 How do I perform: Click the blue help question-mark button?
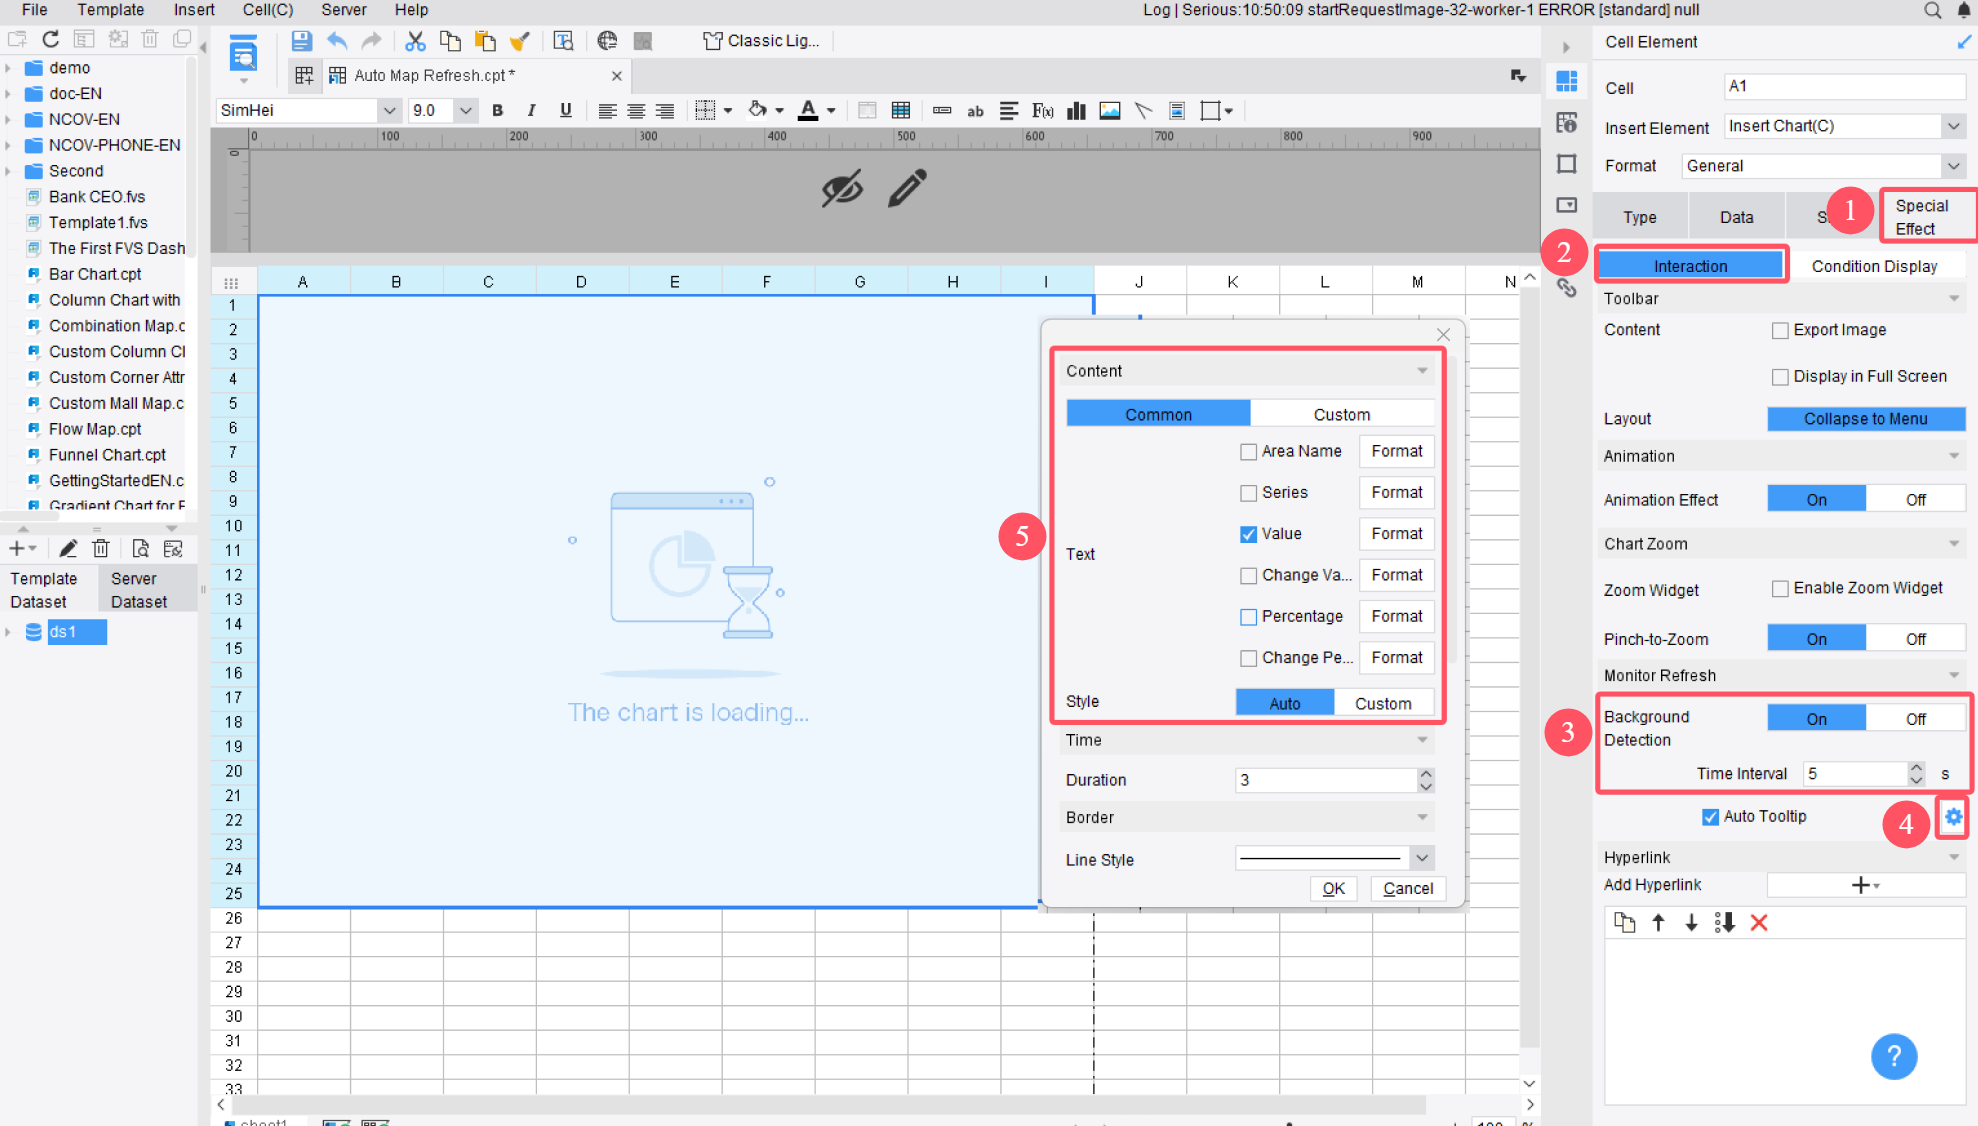1893,1056
